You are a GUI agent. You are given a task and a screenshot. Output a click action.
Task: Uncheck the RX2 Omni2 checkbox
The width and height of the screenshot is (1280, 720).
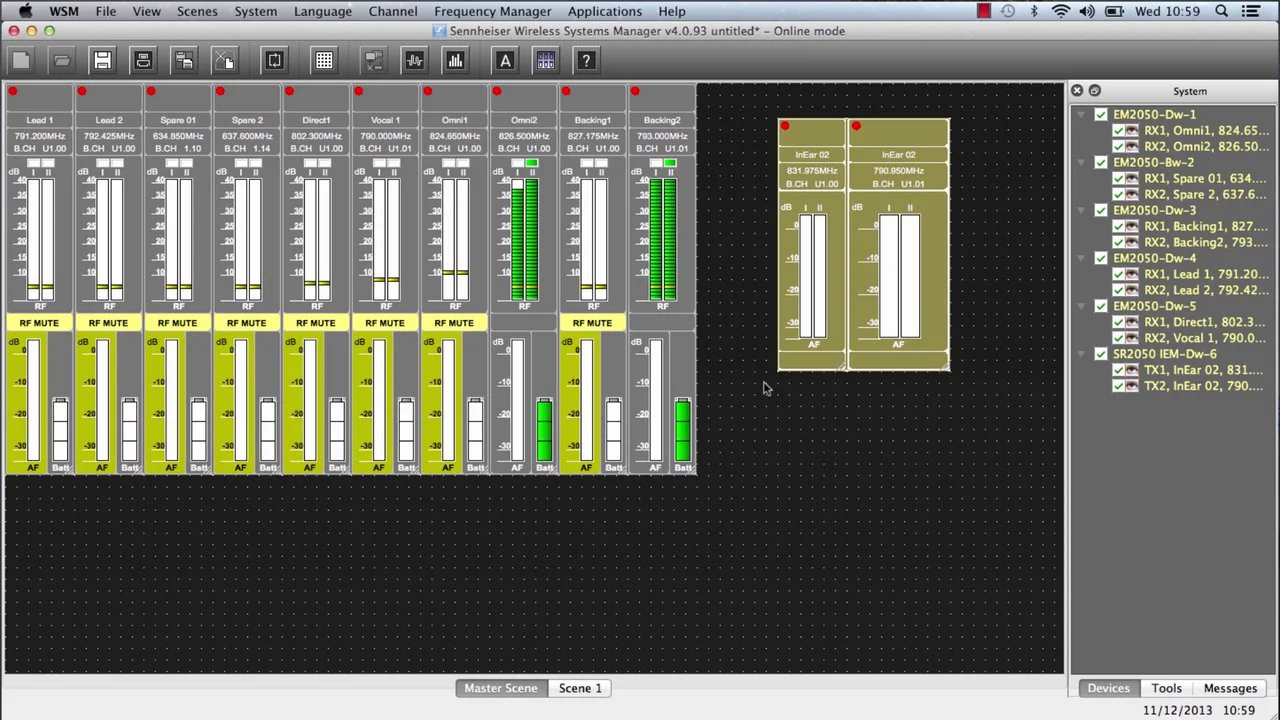point(1118,147)
